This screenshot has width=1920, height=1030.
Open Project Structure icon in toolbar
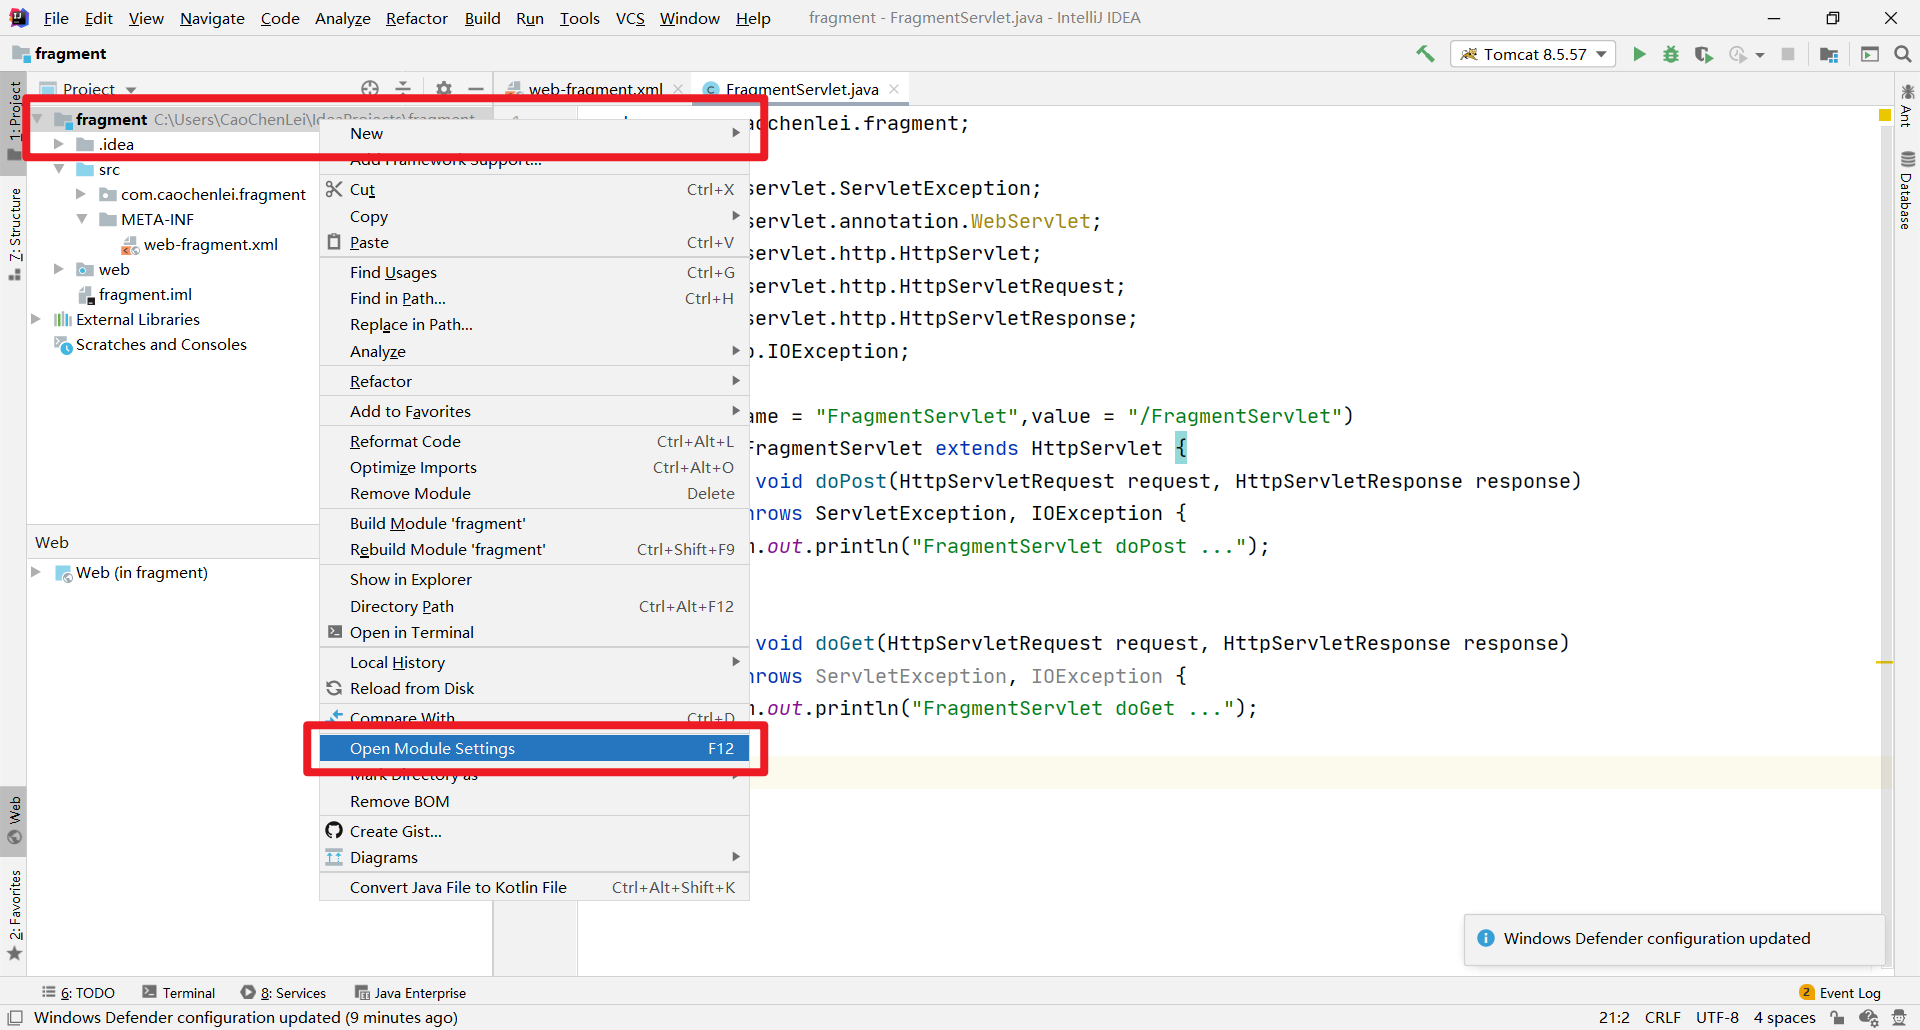[x=1829, y=54]
